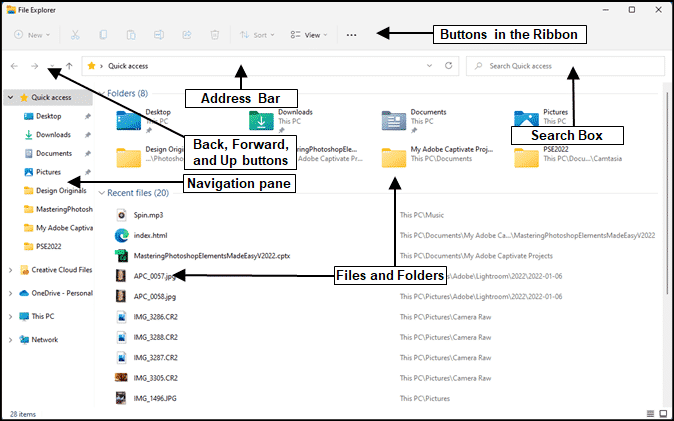Switch to Large icons view in status bar

pos(663,414)
